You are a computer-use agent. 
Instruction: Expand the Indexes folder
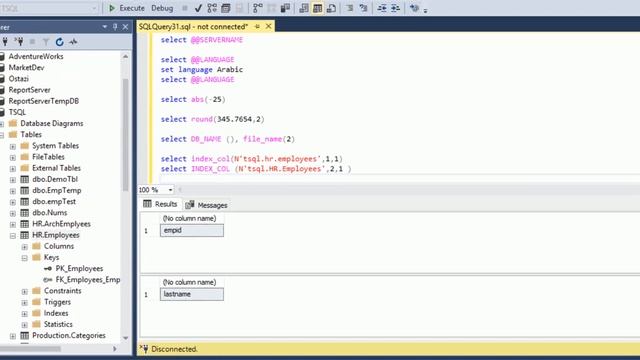24,314
